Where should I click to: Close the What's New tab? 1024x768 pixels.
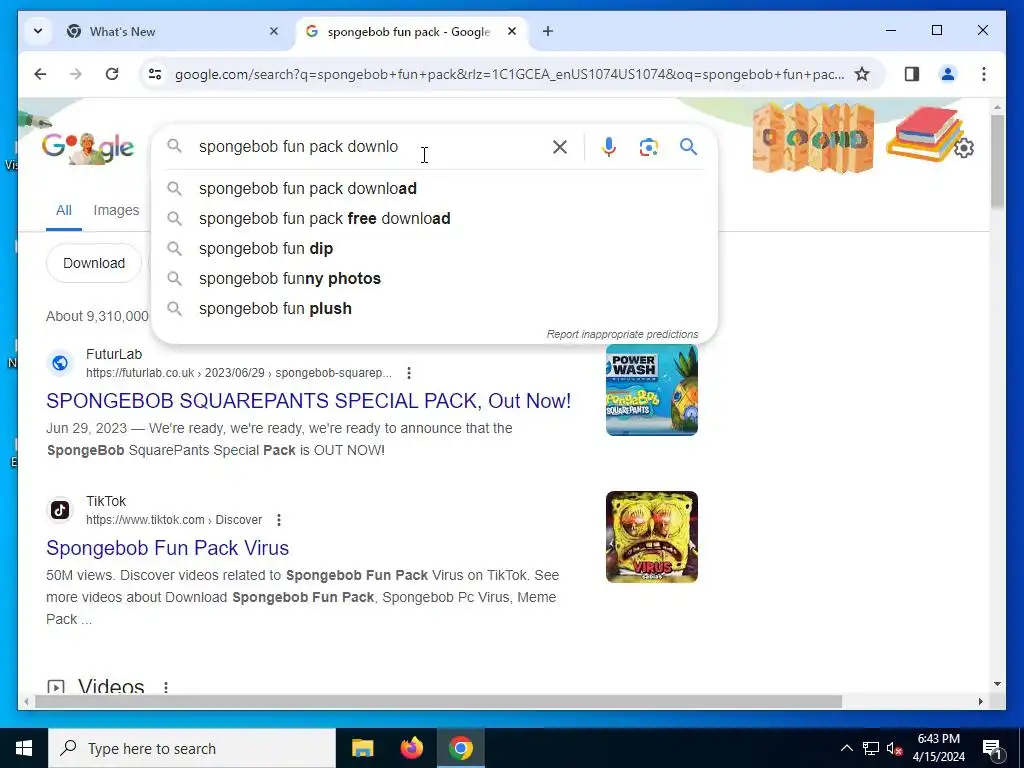point(274,31)
